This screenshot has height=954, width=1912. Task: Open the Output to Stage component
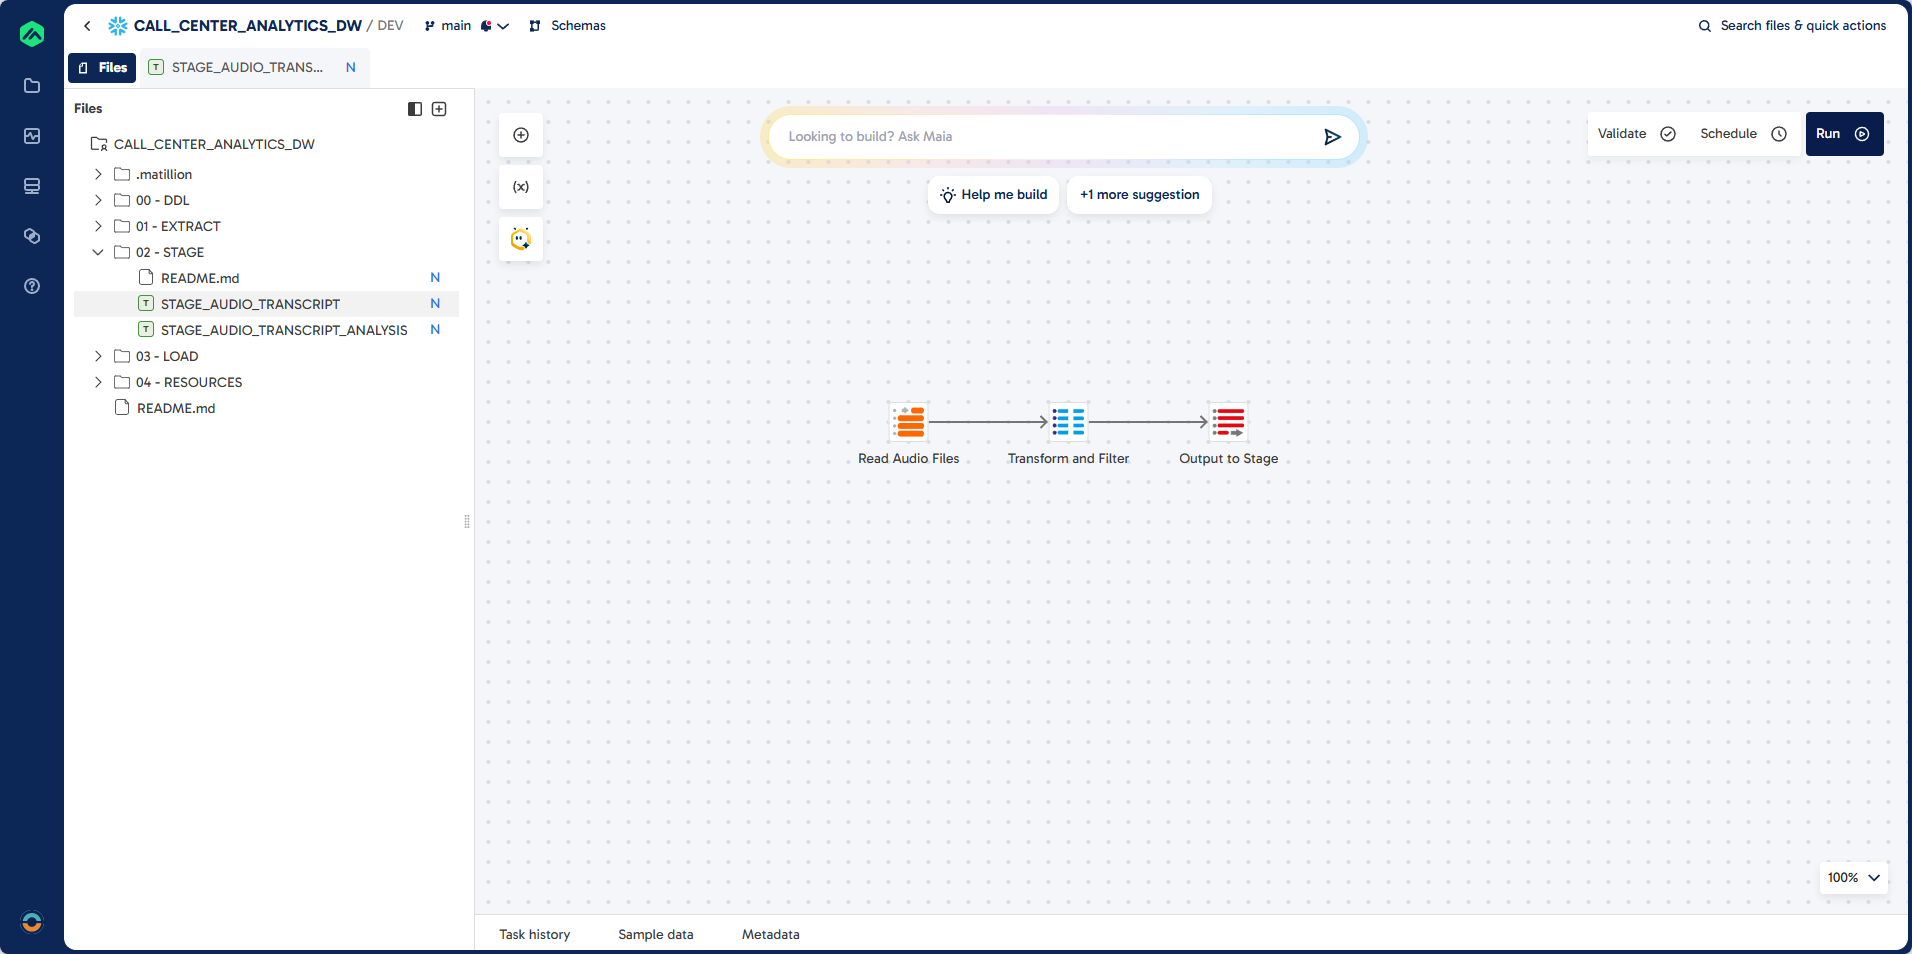[x=1227, y=422]
